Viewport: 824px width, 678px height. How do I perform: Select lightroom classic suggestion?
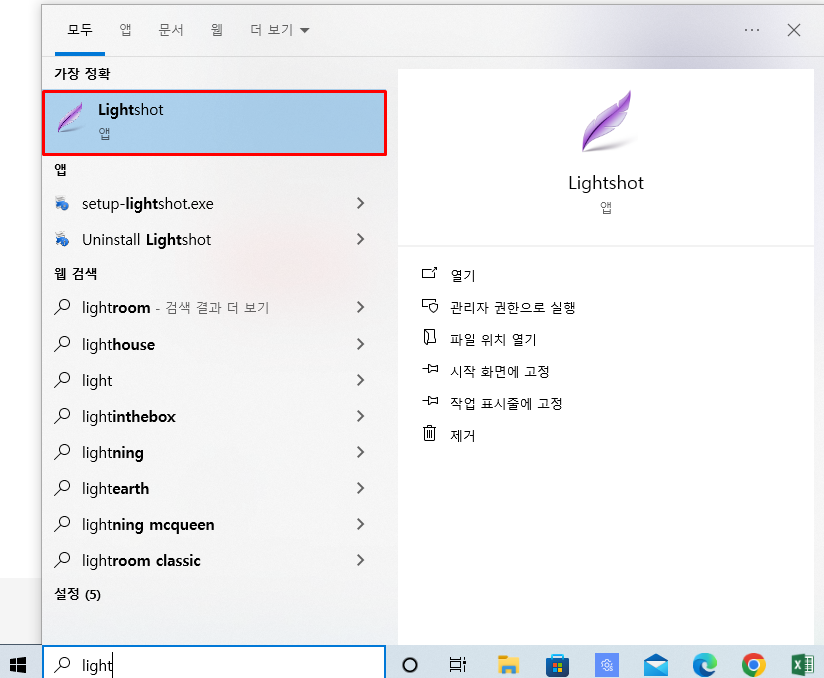point(214,560)
